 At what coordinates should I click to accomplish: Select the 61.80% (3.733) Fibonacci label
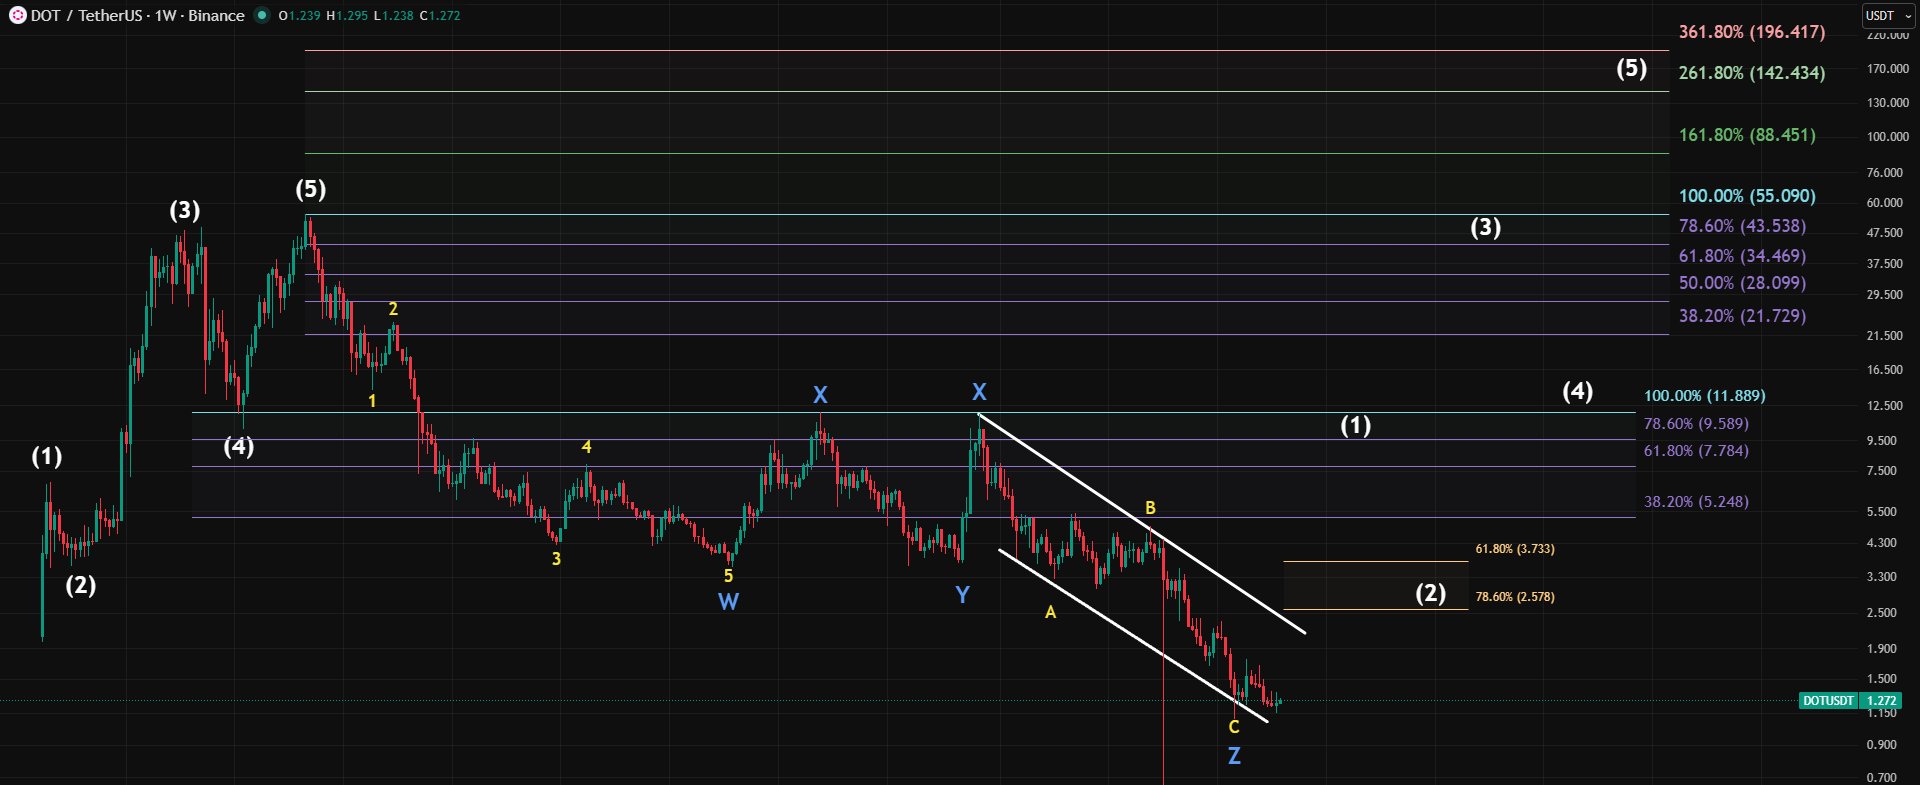tap(1515, 549)
